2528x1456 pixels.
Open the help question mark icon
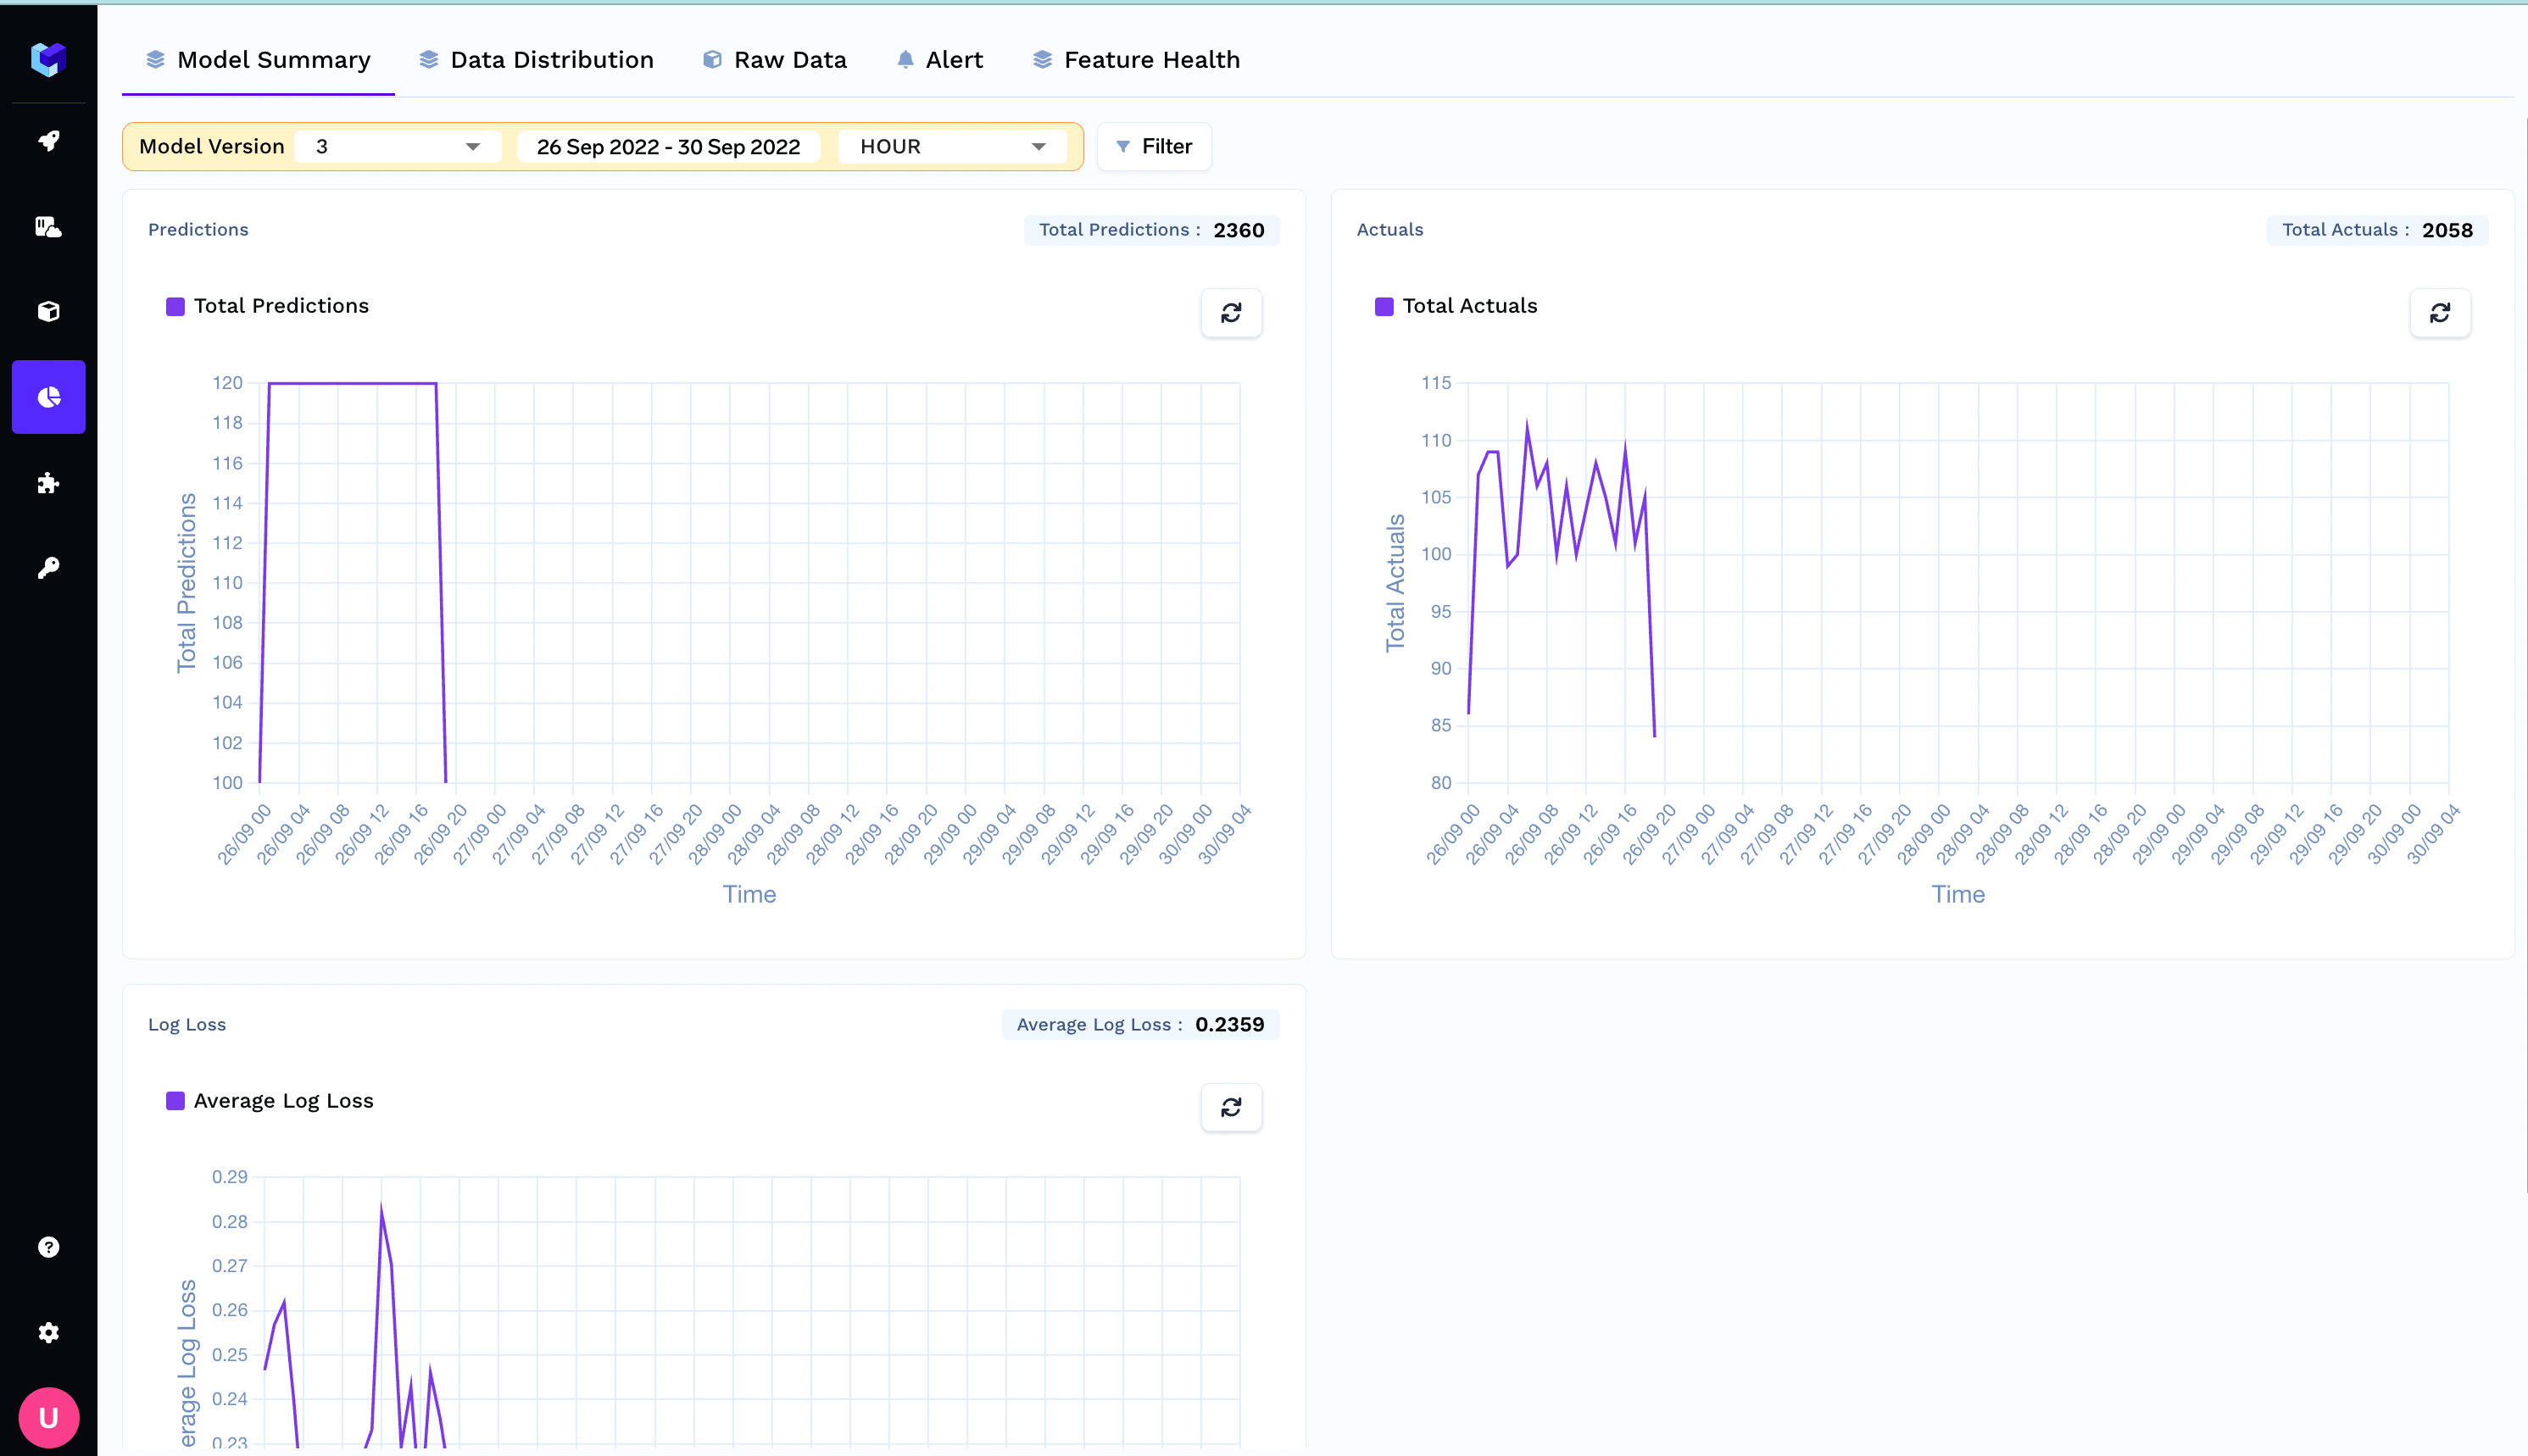tap(48, 1247)
